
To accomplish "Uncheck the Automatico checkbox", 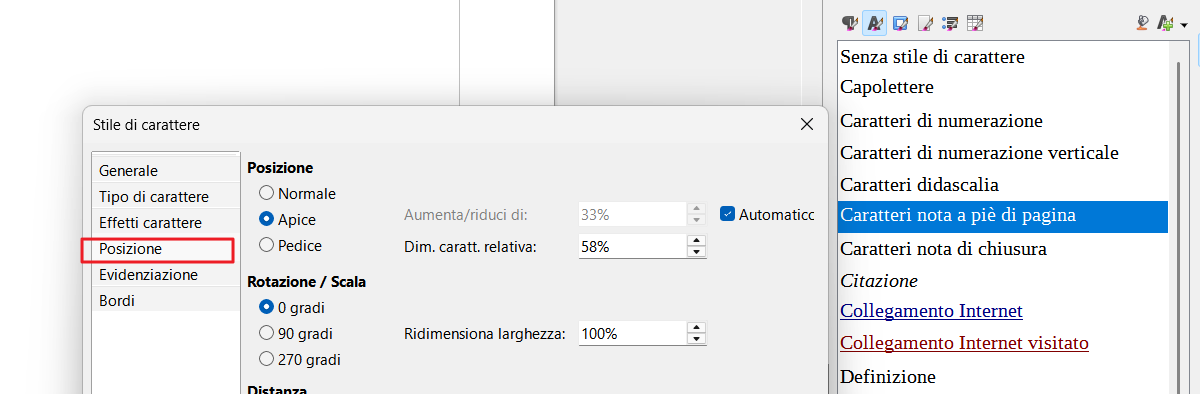I will tap(728, 214).
